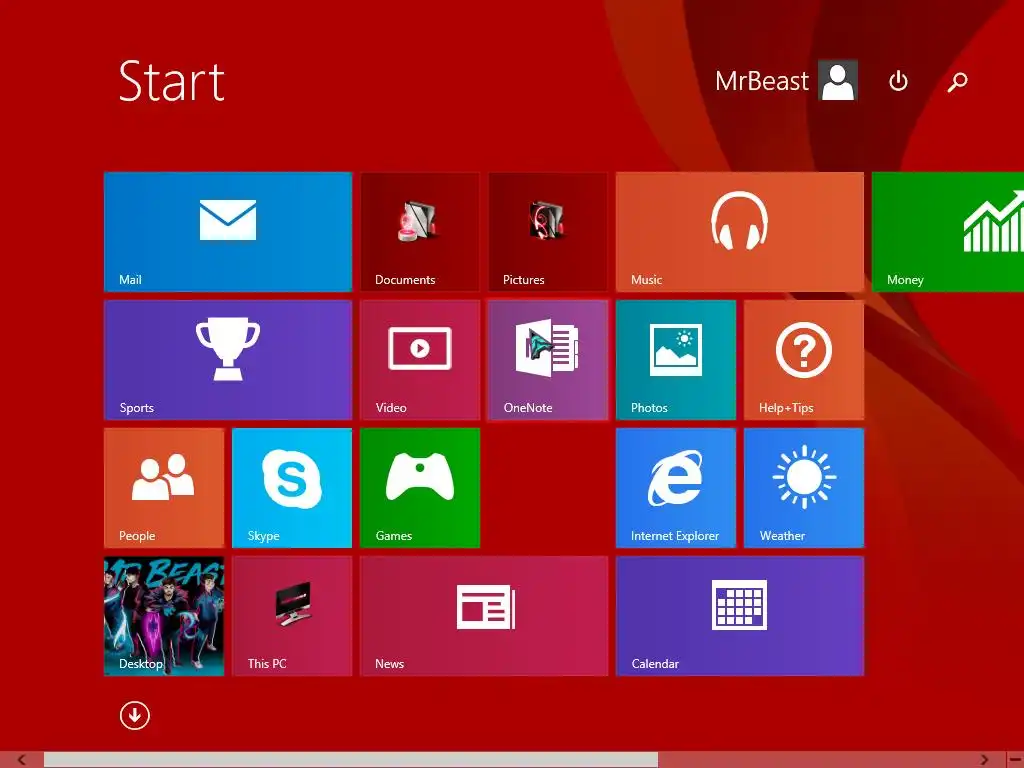Viewport: 1024px width, 768px height.
Task: Click the power options button
Action: coord(898,81)
